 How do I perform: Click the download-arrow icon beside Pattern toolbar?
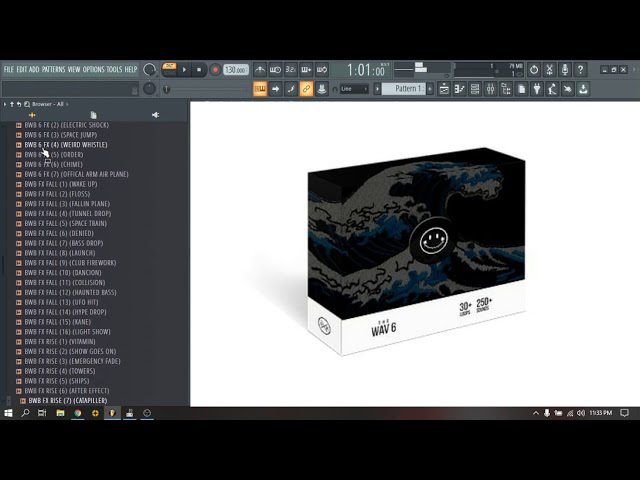(583, 89)
